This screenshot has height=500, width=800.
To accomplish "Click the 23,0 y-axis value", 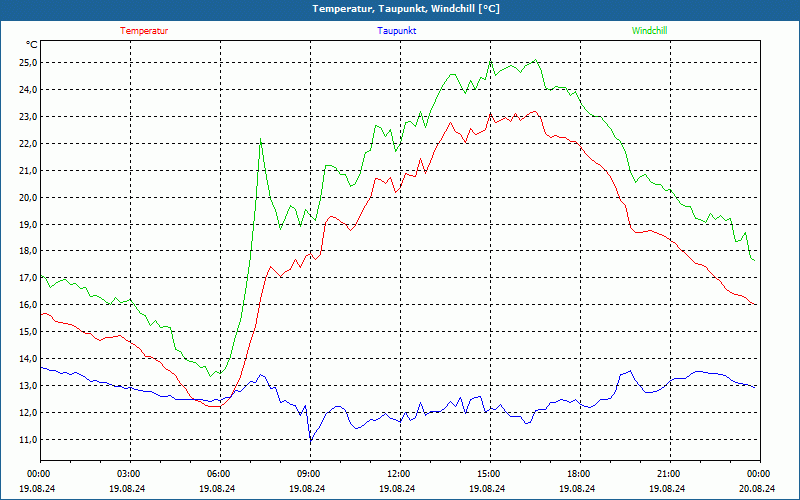I will point(28,117).
